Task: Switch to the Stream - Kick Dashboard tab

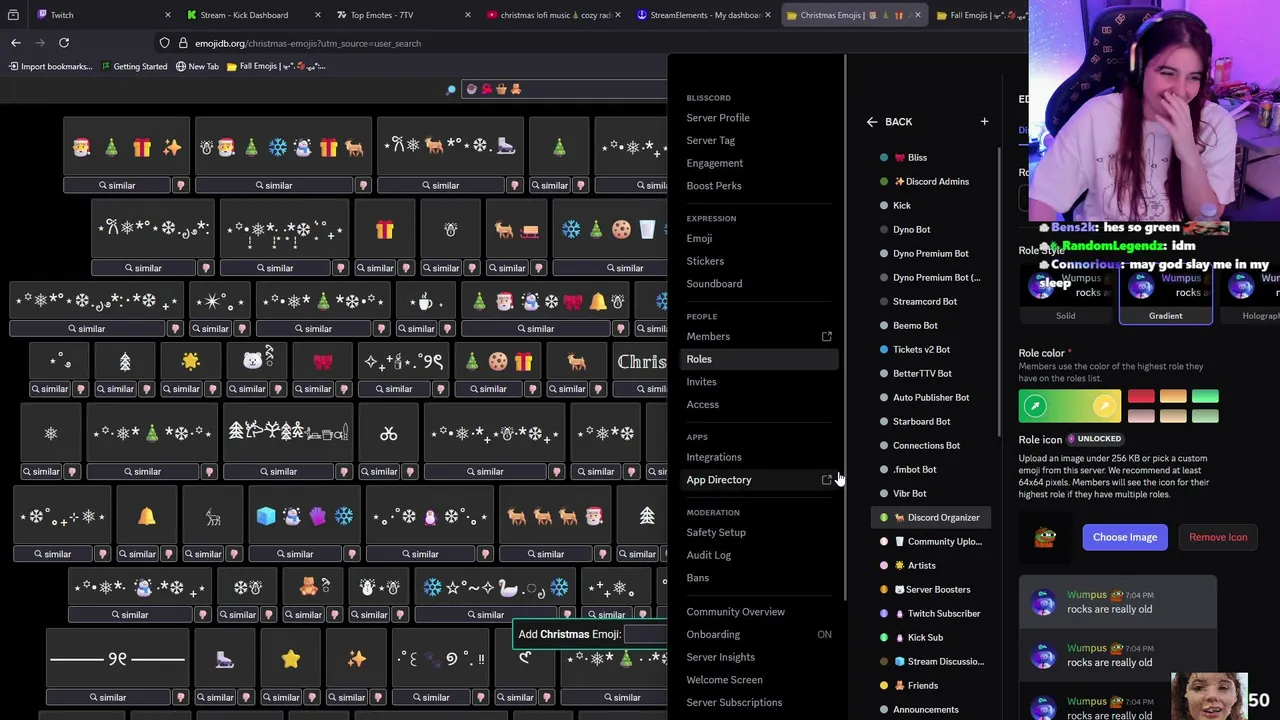Action: coord(243,15)
